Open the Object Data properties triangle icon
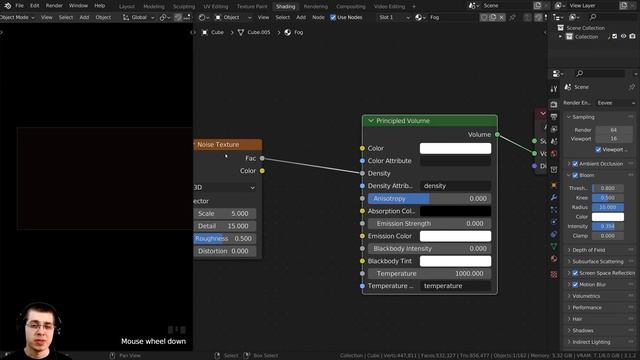The width and height of the screenshot is (640, 360). click(x=554, y=246)
